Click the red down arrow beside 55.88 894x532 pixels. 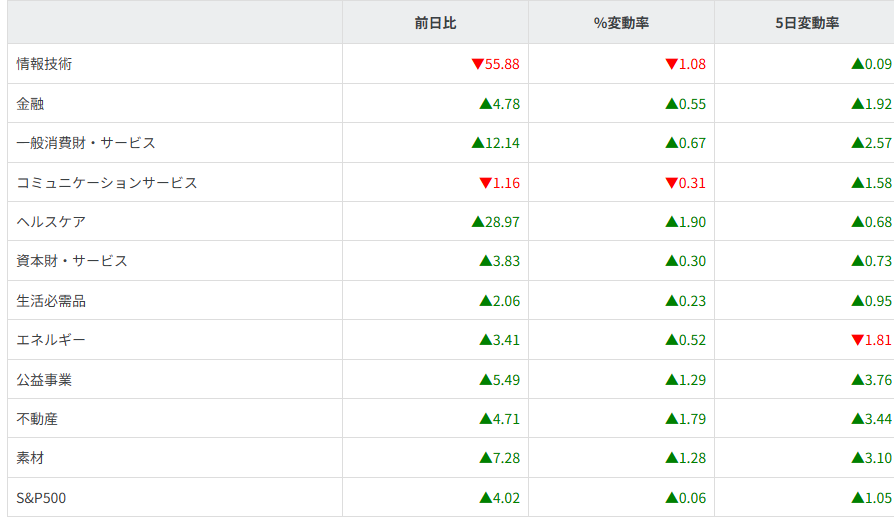(x=477, y=64)
